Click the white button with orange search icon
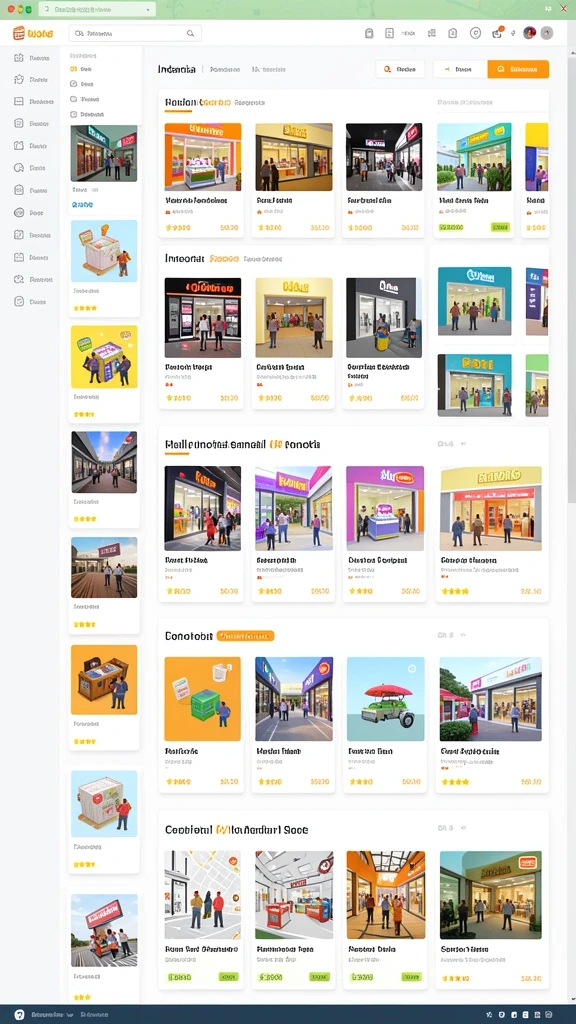This screenshot has width=576, height=1024. click(x=400, y=69)
